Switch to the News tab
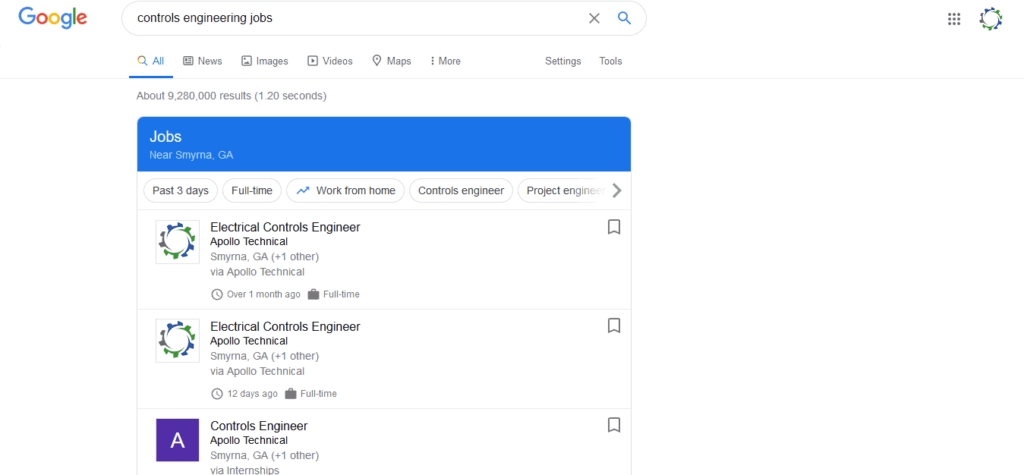 (x=202, y=61)
